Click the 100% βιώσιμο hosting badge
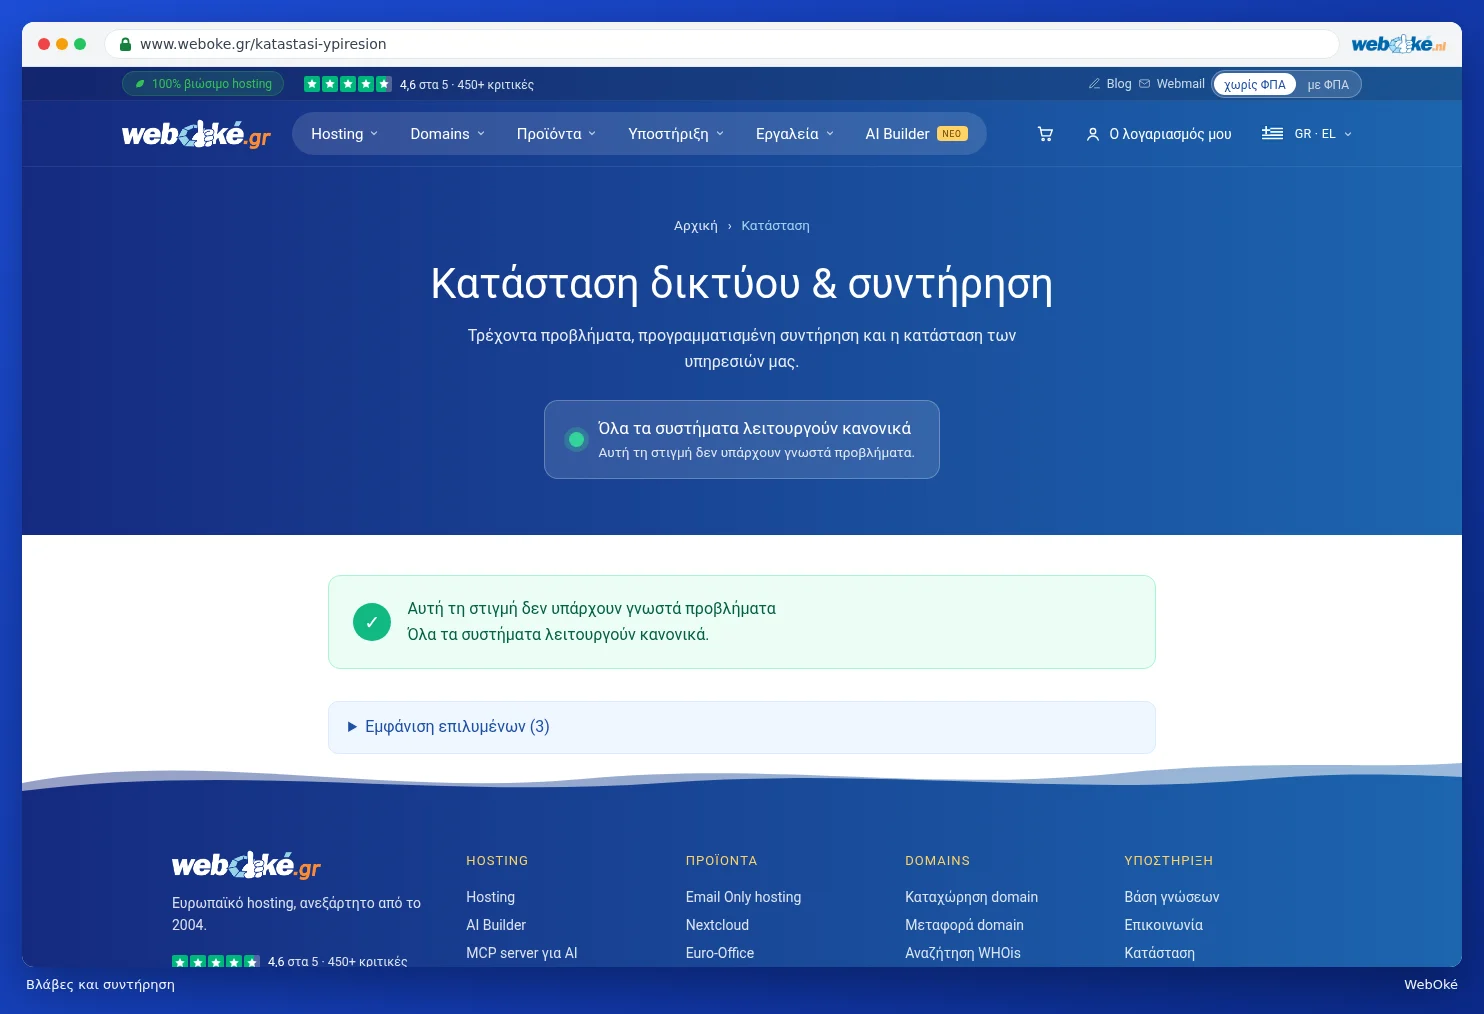The image size is (1484, 1014). (x=203, y=84)
